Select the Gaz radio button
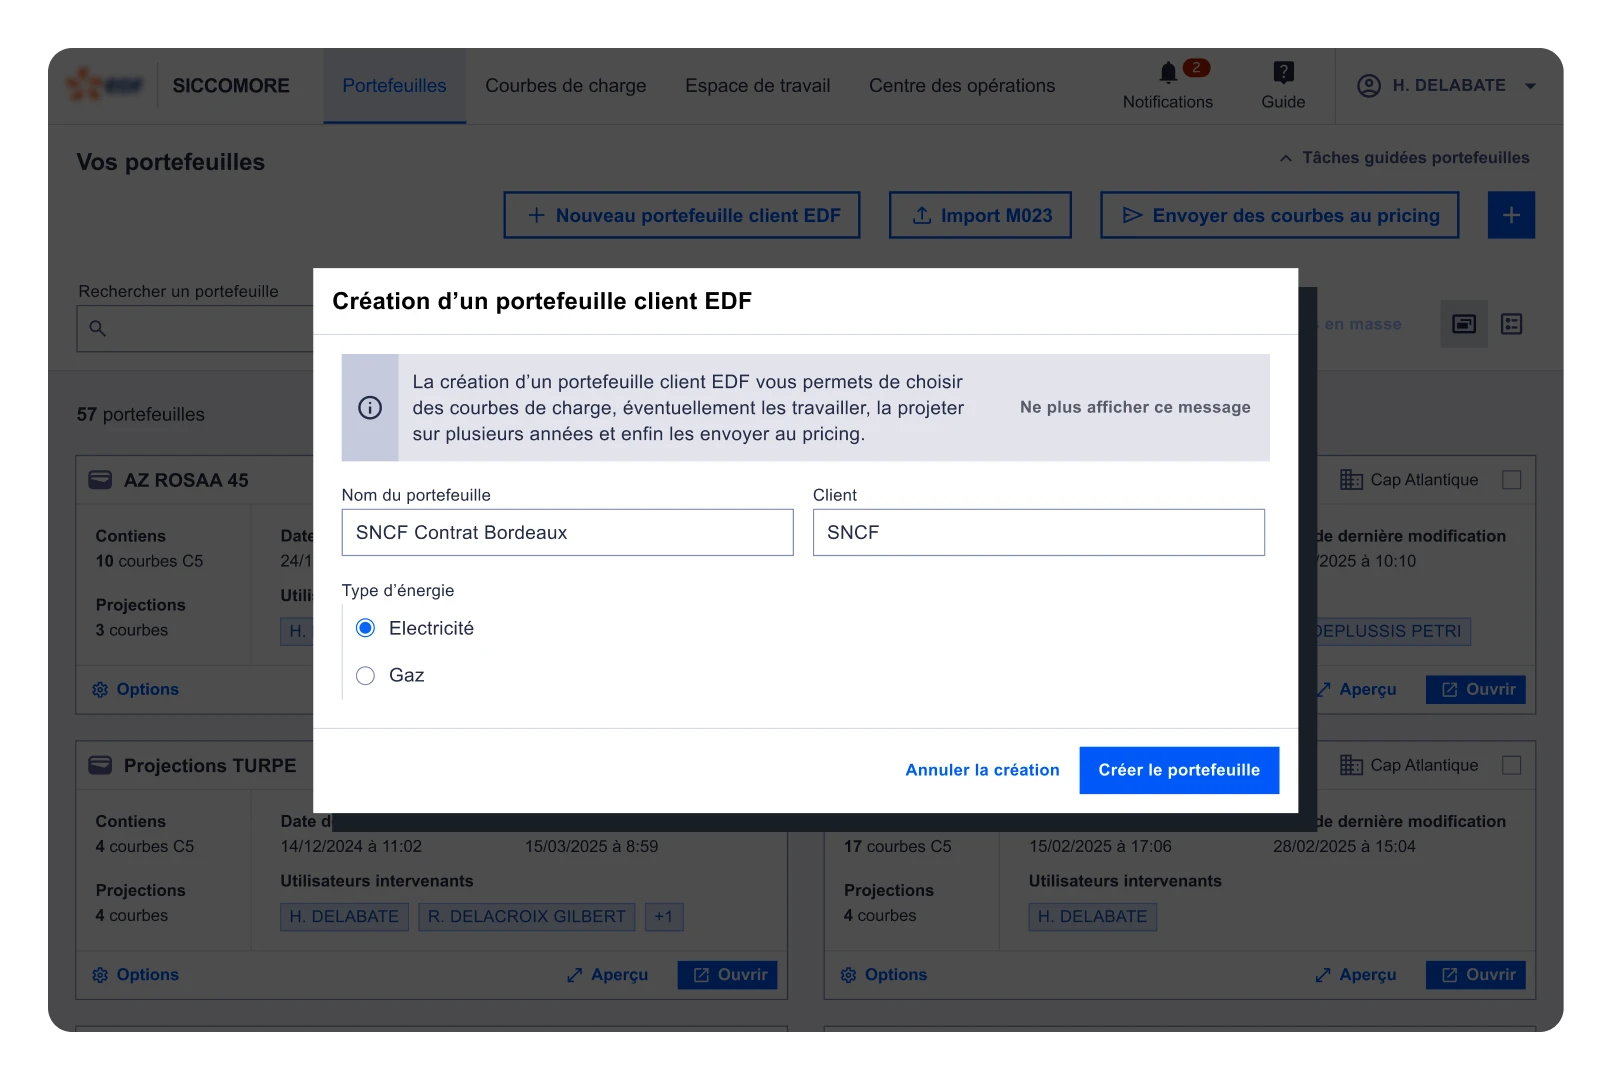This screenshot has width=1612, height=1079. (365, 675)
